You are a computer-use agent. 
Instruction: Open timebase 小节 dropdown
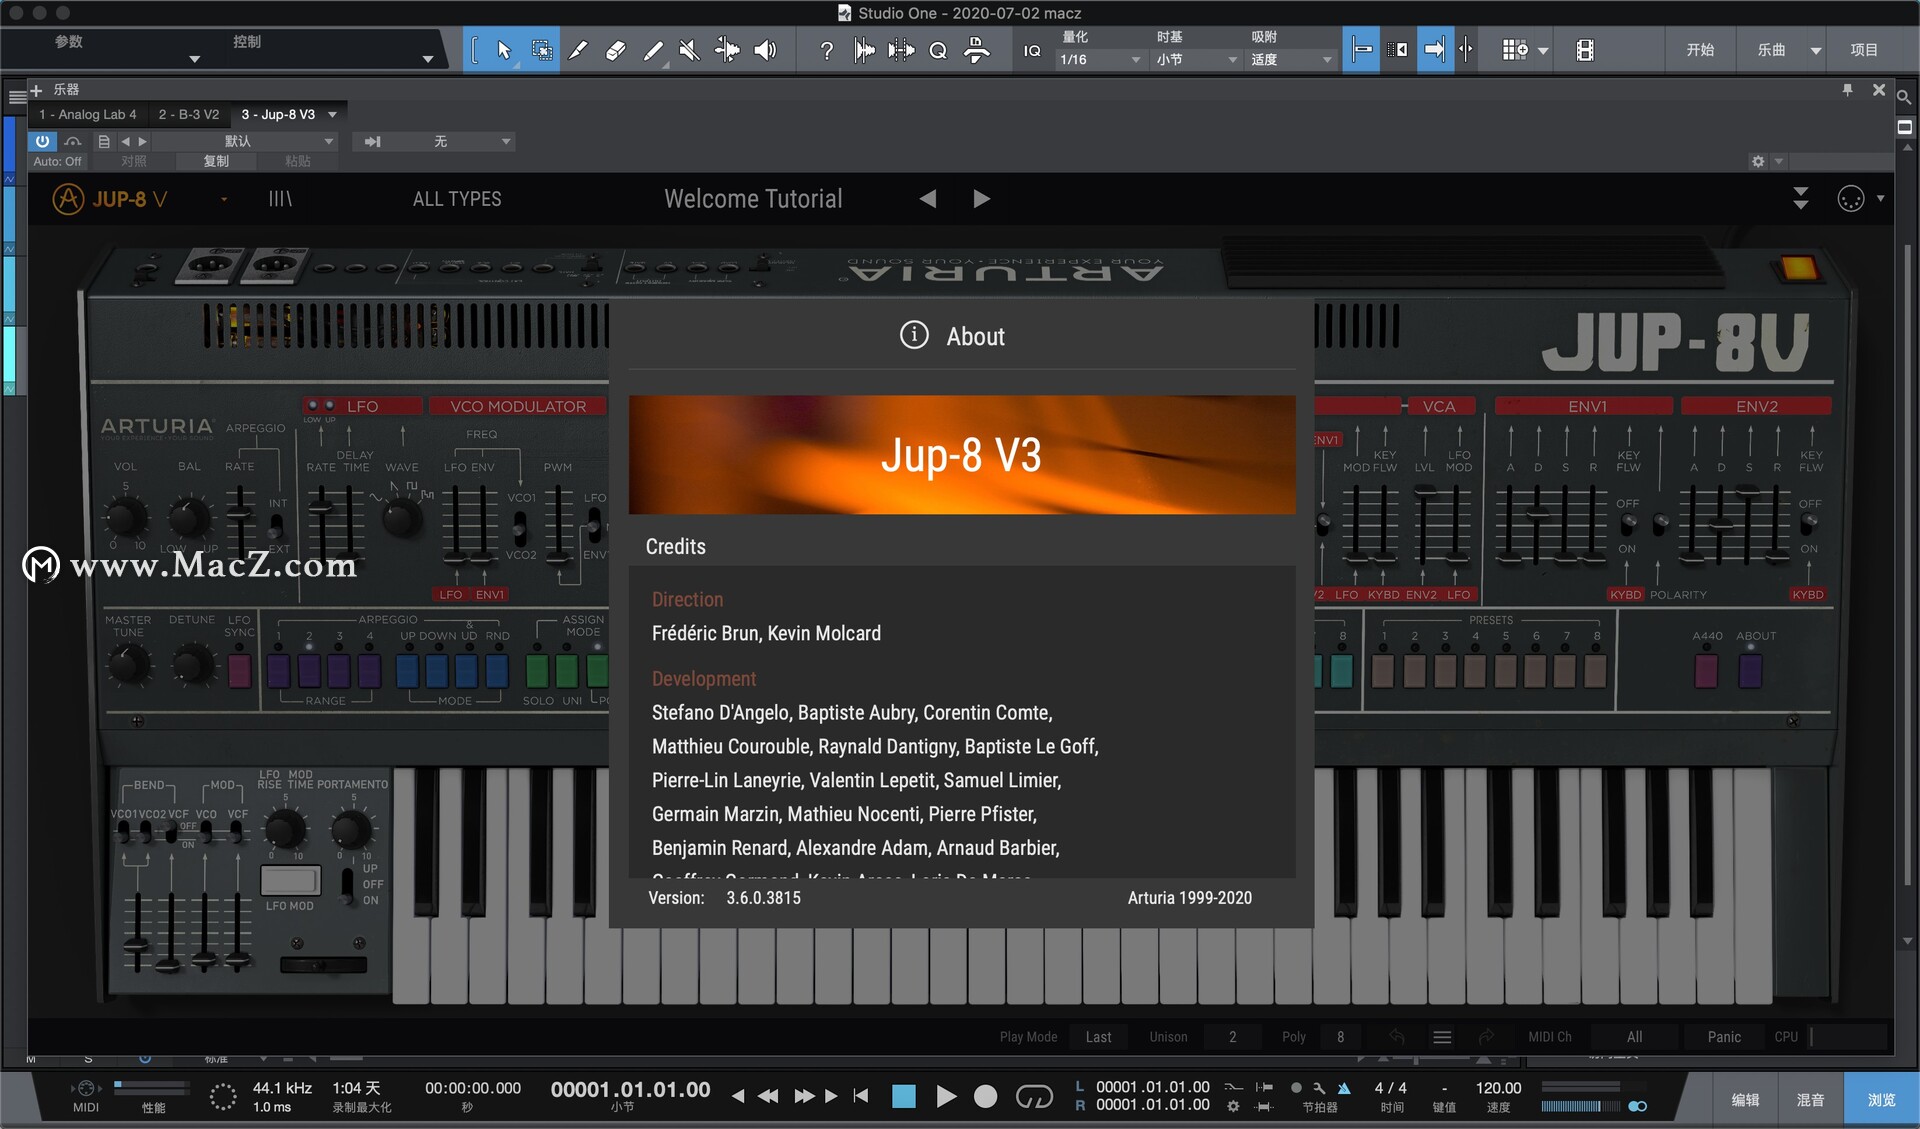(1195, 59)
